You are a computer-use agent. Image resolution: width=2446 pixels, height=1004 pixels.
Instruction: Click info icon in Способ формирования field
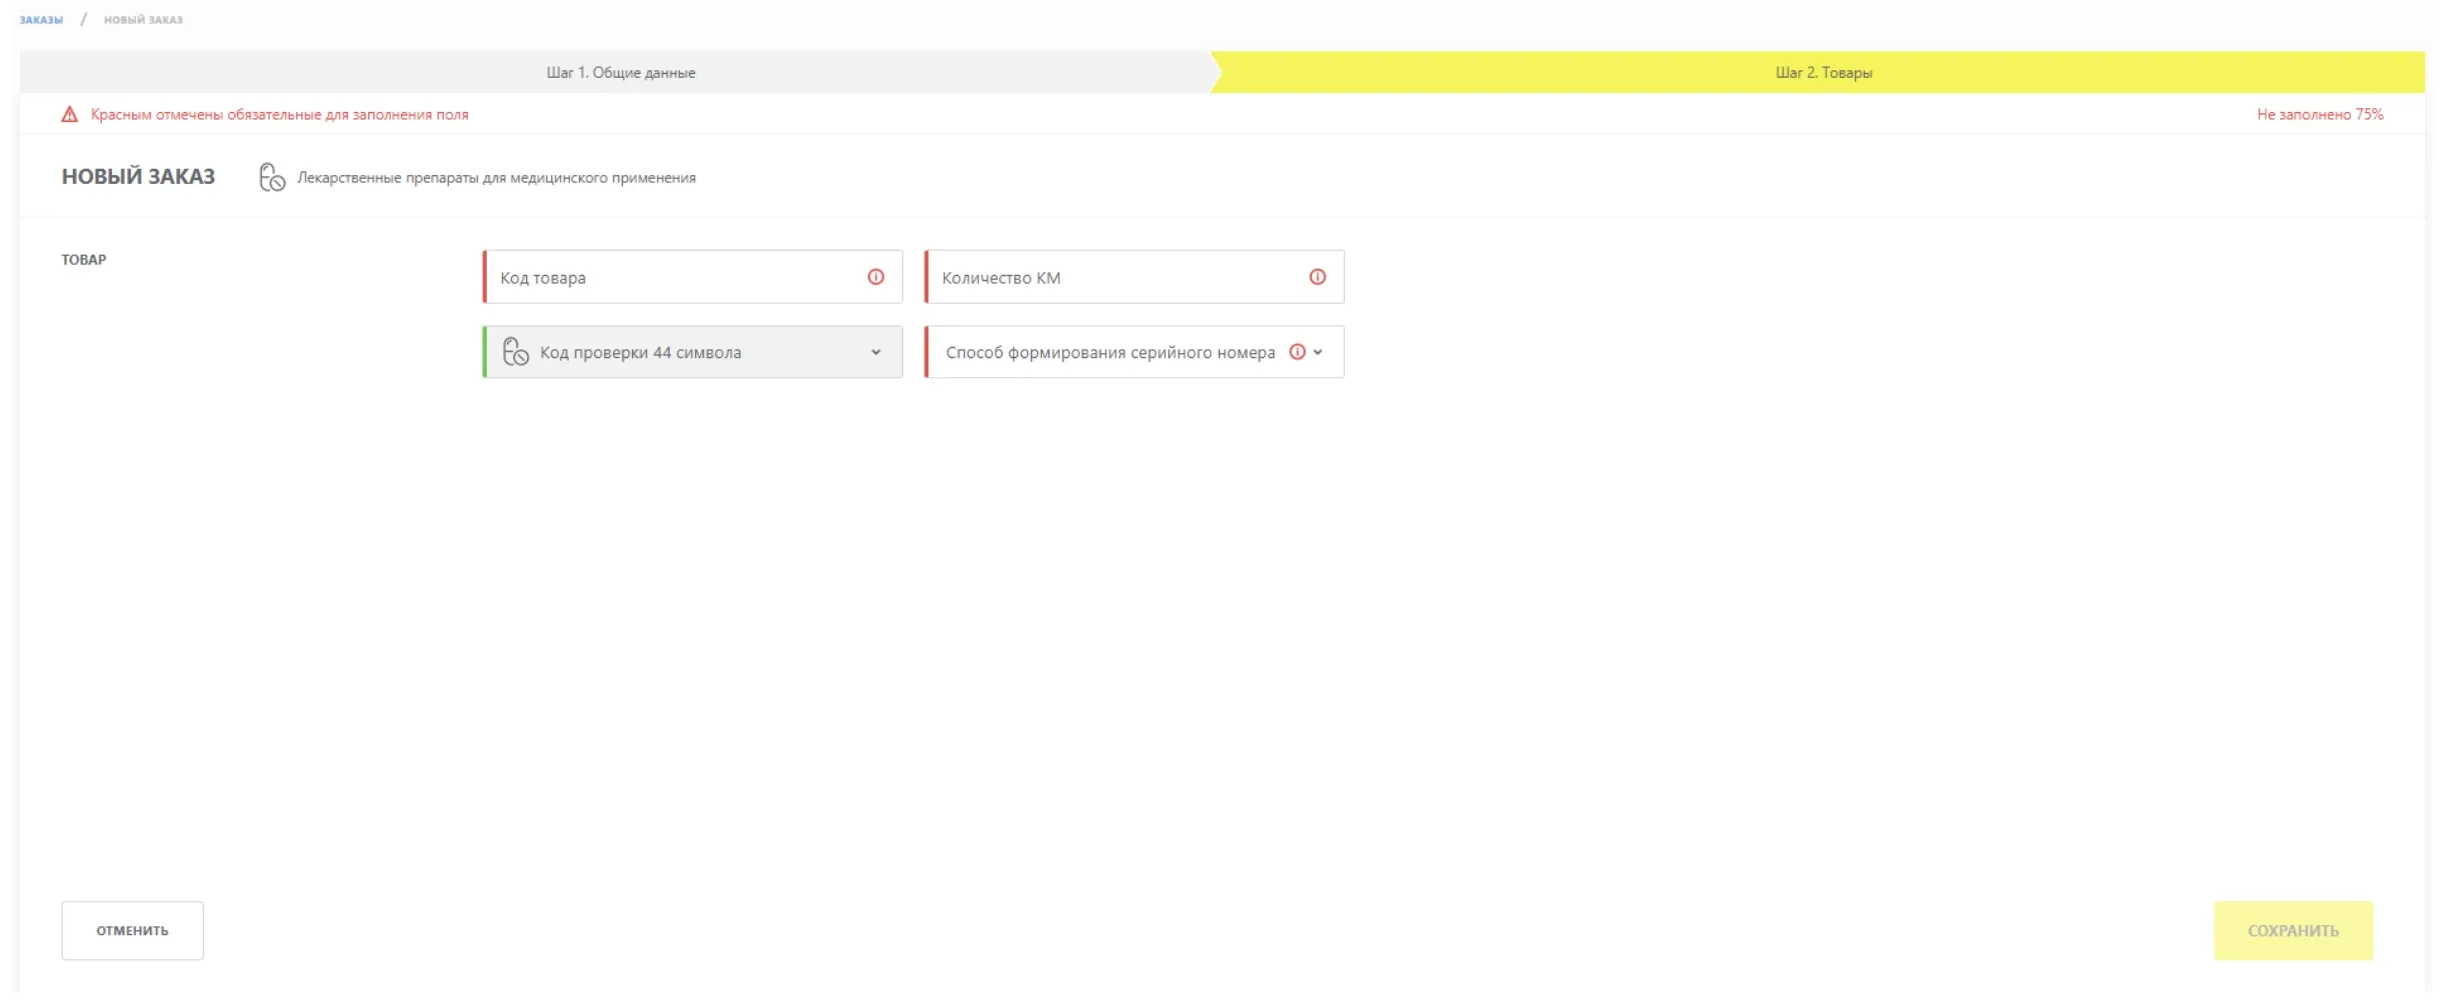tap(1296, 352)
